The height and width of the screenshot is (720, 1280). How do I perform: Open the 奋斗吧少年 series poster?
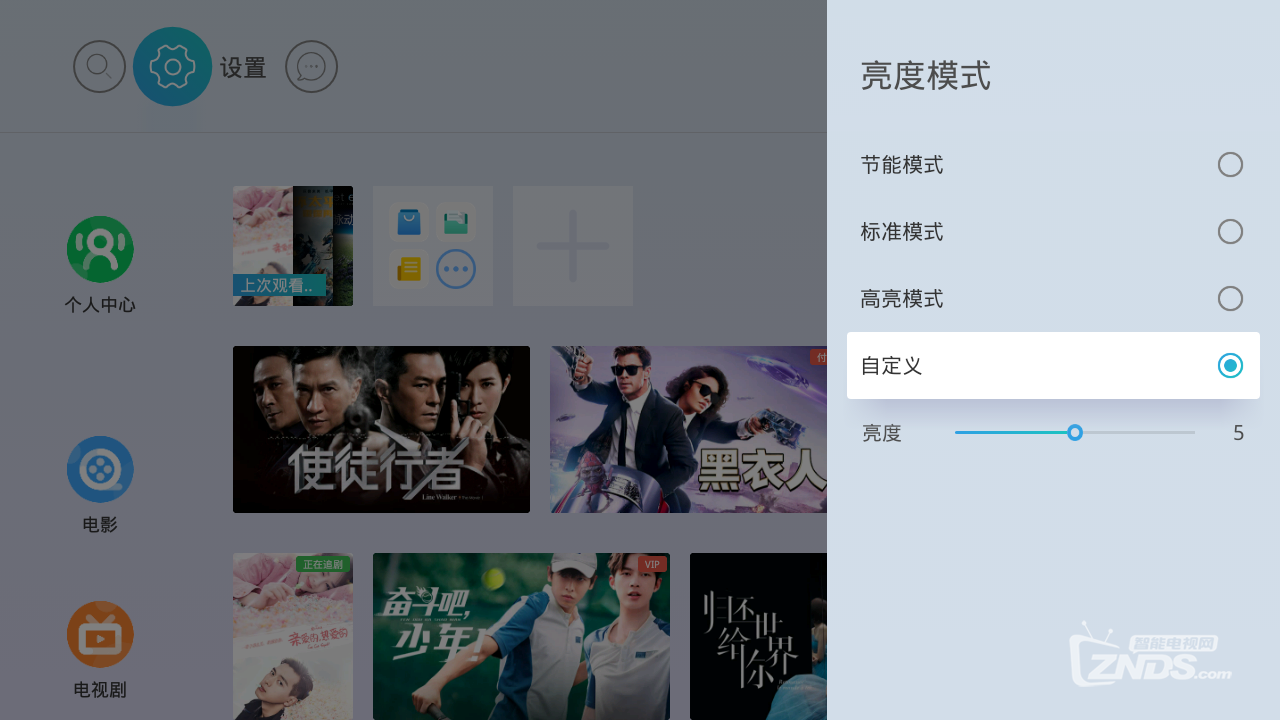[x=521, y=636]
